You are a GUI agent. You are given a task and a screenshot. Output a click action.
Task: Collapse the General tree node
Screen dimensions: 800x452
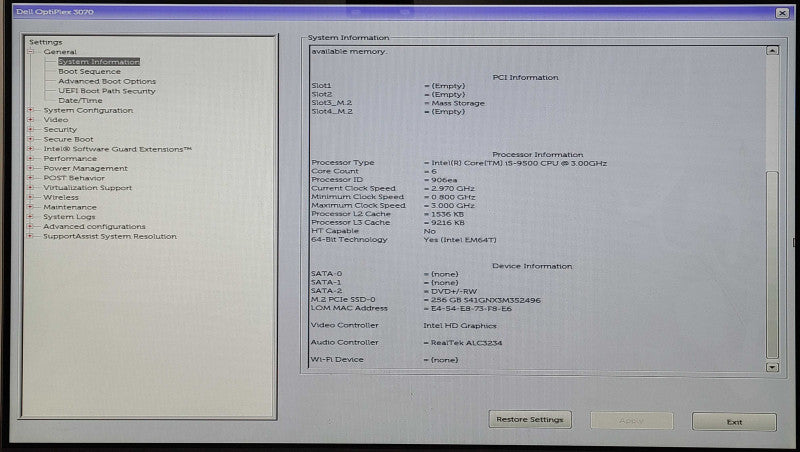coord(31,52)
